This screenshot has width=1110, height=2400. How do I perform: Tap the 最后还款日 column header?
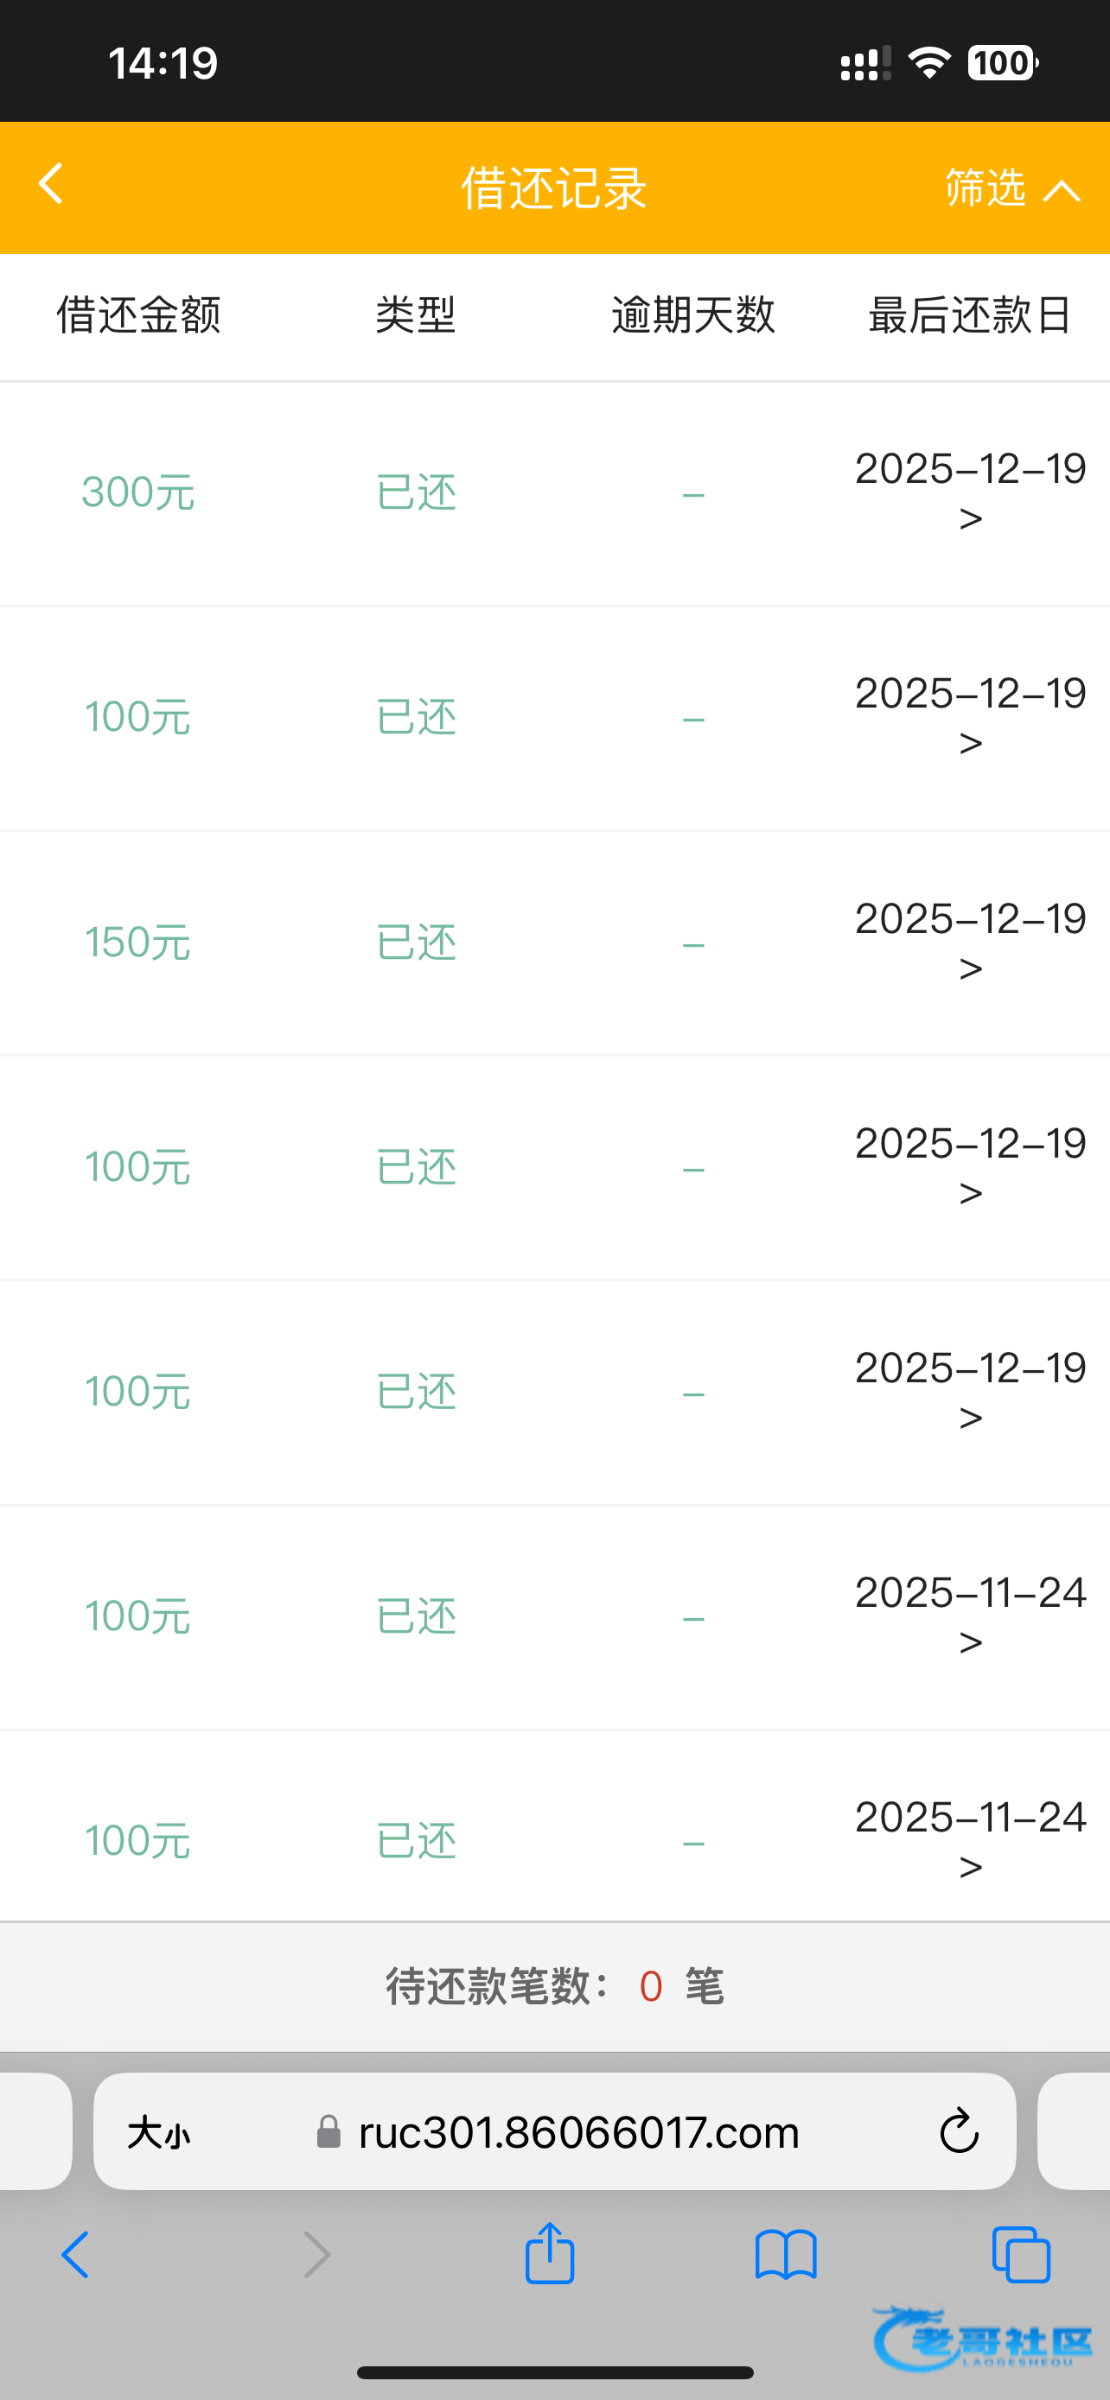[x=970, y=315]
